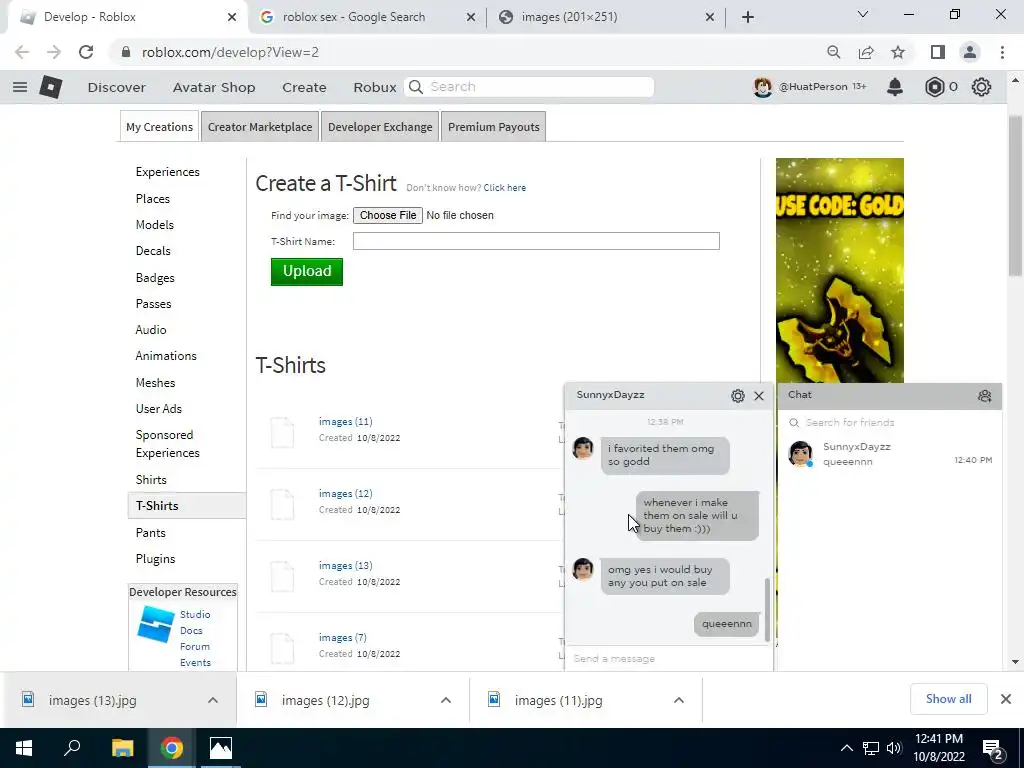Click the chat conversation scrollbar
The height and width of the screenshot is (768, 1024).
[x=767, y=609]
